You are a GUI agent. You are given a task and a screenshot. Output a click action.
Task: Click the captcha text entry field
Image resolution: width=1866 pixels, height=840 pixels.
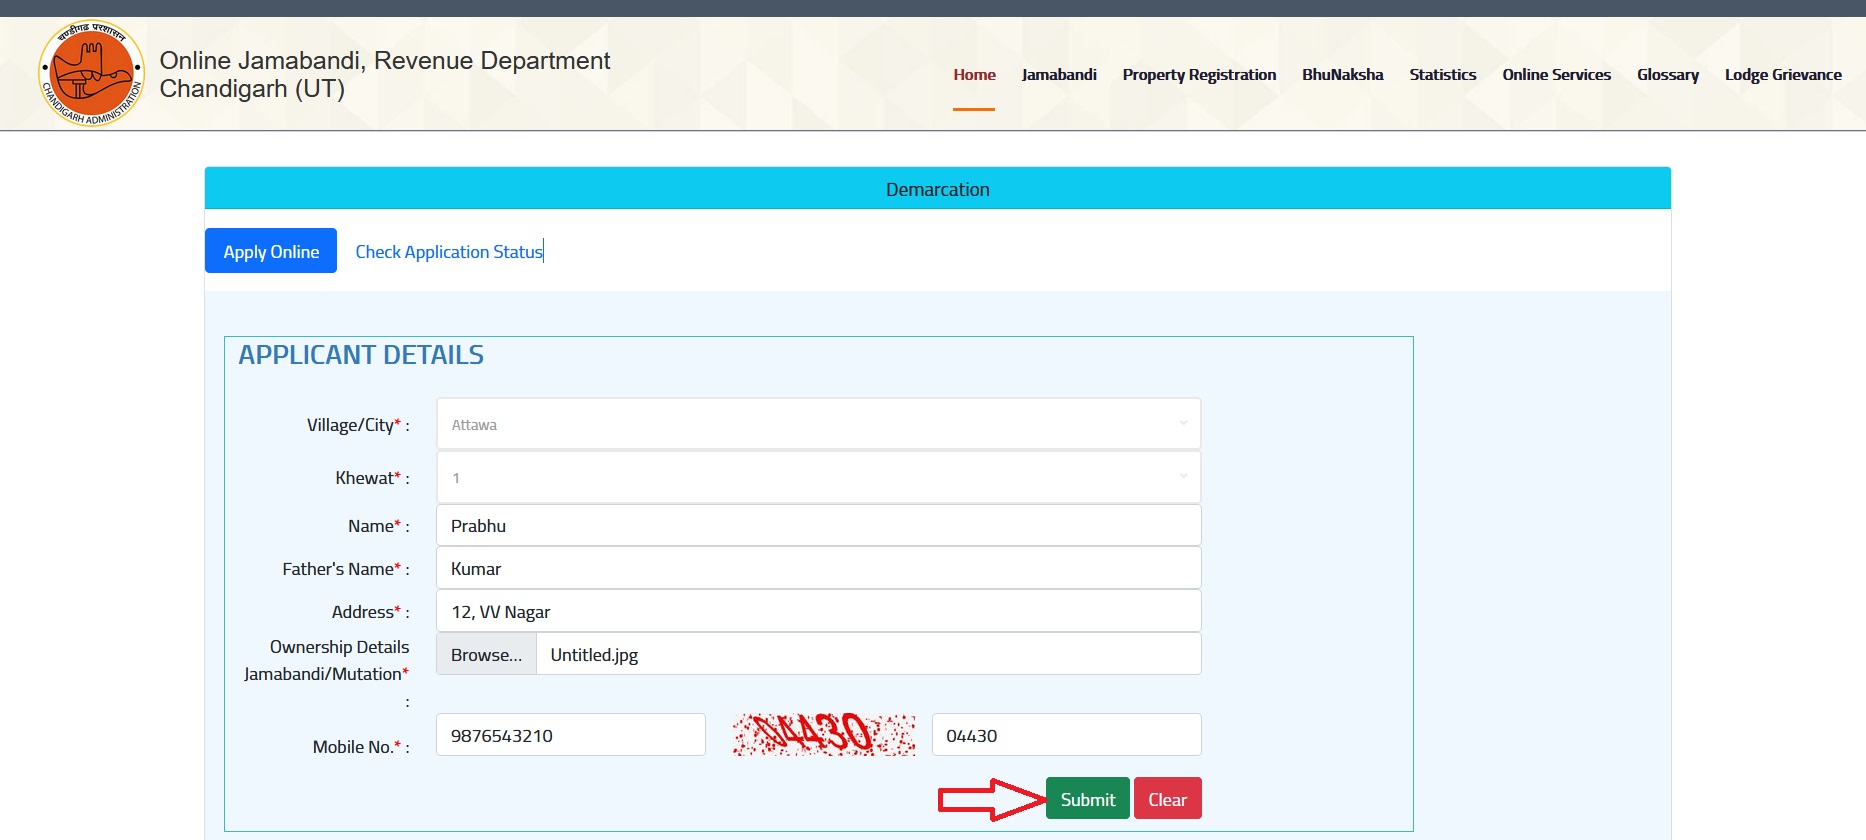[1066, 735]
